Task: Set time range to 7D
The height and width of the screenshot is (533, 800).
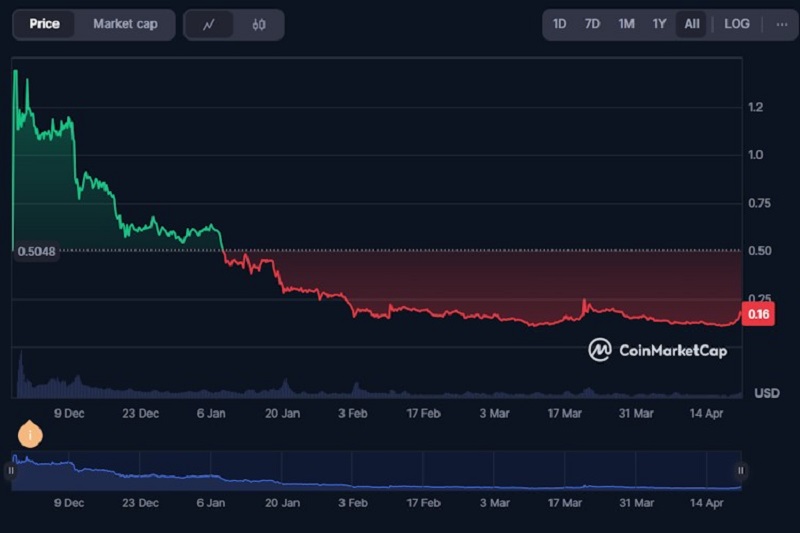Action: [592, 24]
